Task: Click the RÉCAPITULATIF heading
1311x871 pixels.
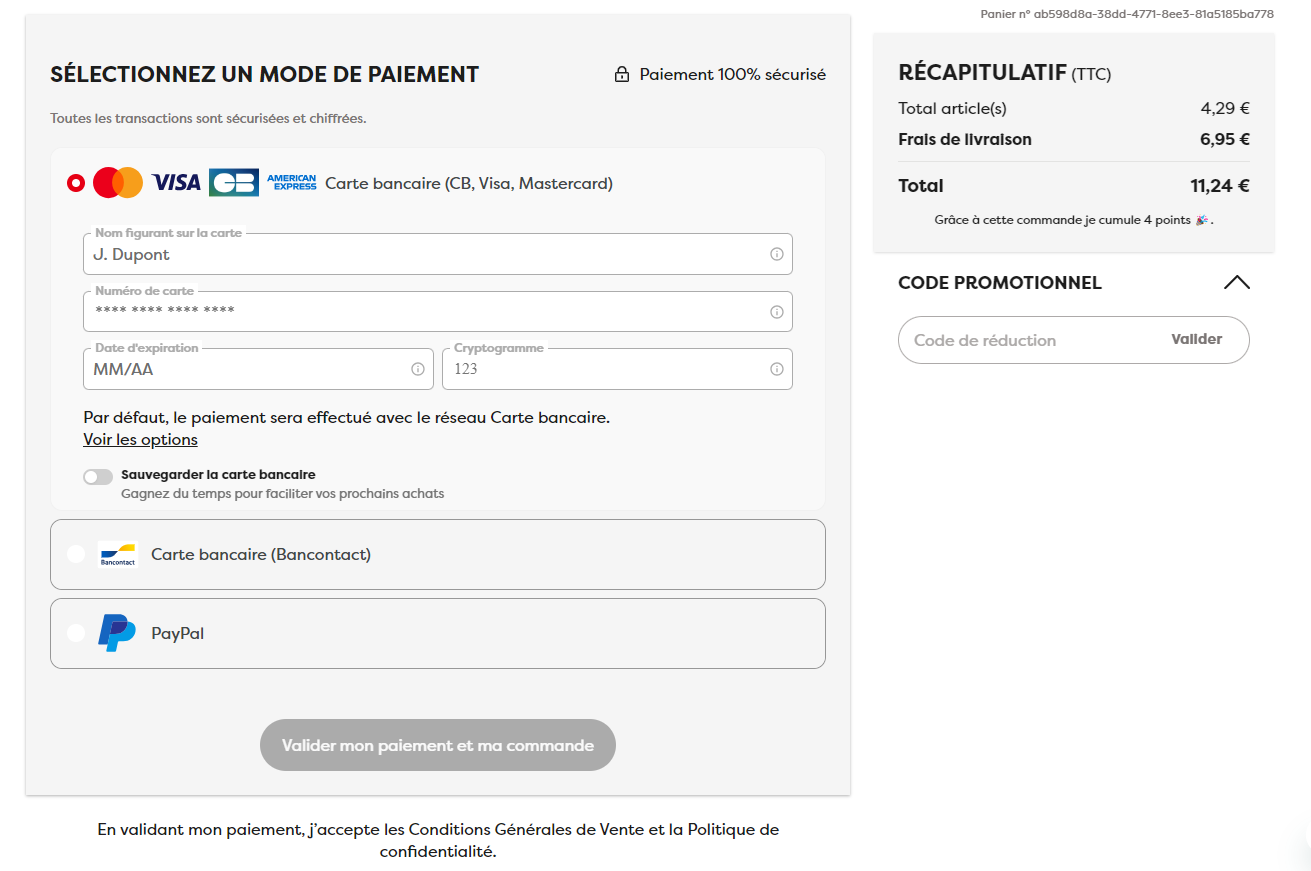Action: (x=982, y=73)
